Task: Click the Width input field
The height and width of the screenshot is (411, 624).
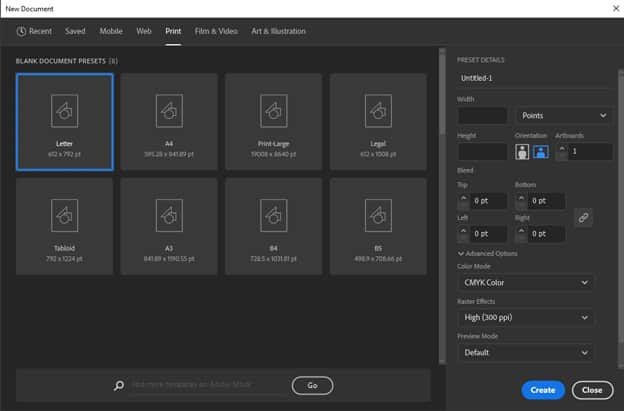Action: (482, 116)
